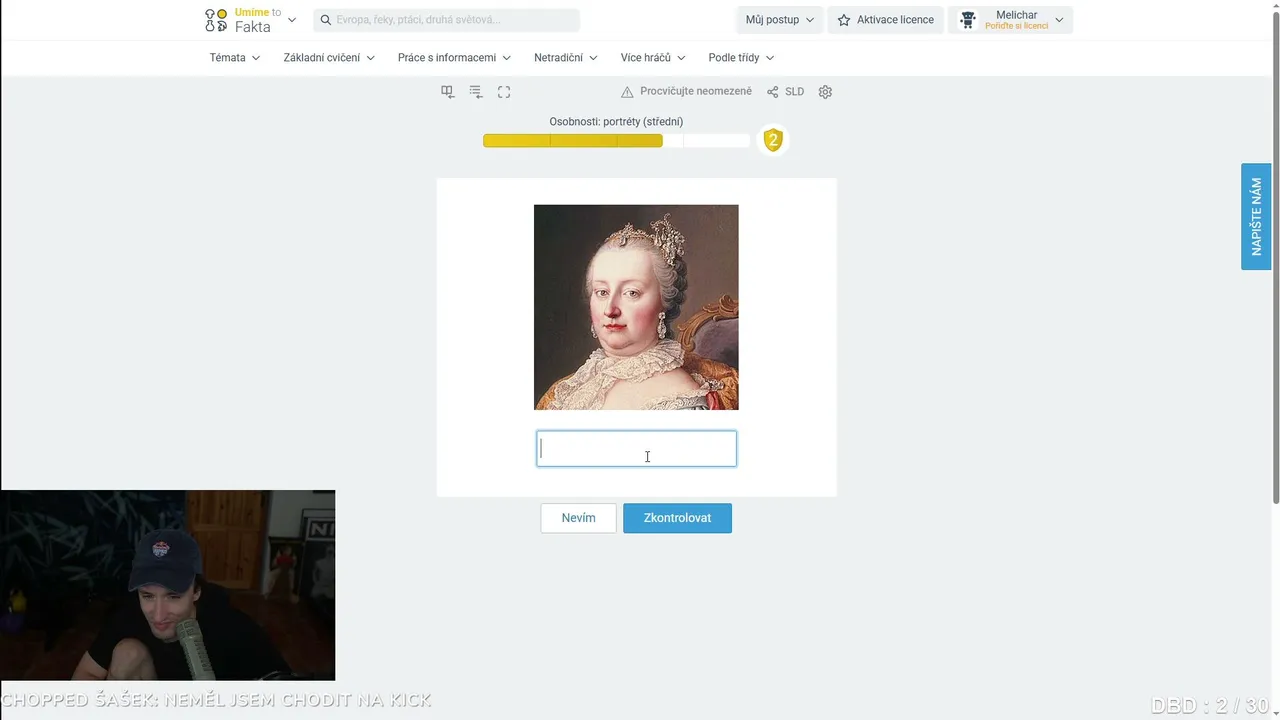Expand the Základní cvičení menu
The height and width of the screenshot is (720, 1280).
329,58
